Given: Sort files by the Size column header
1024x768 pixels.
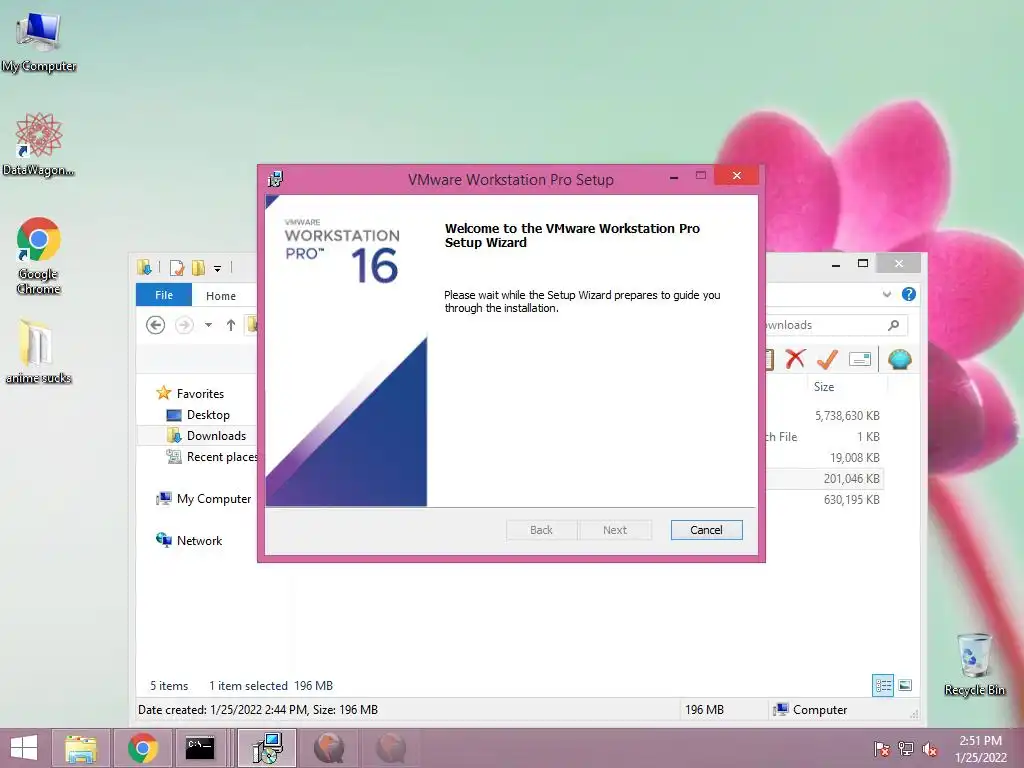Looking at the screenshot, I should (x=824, y=387).
